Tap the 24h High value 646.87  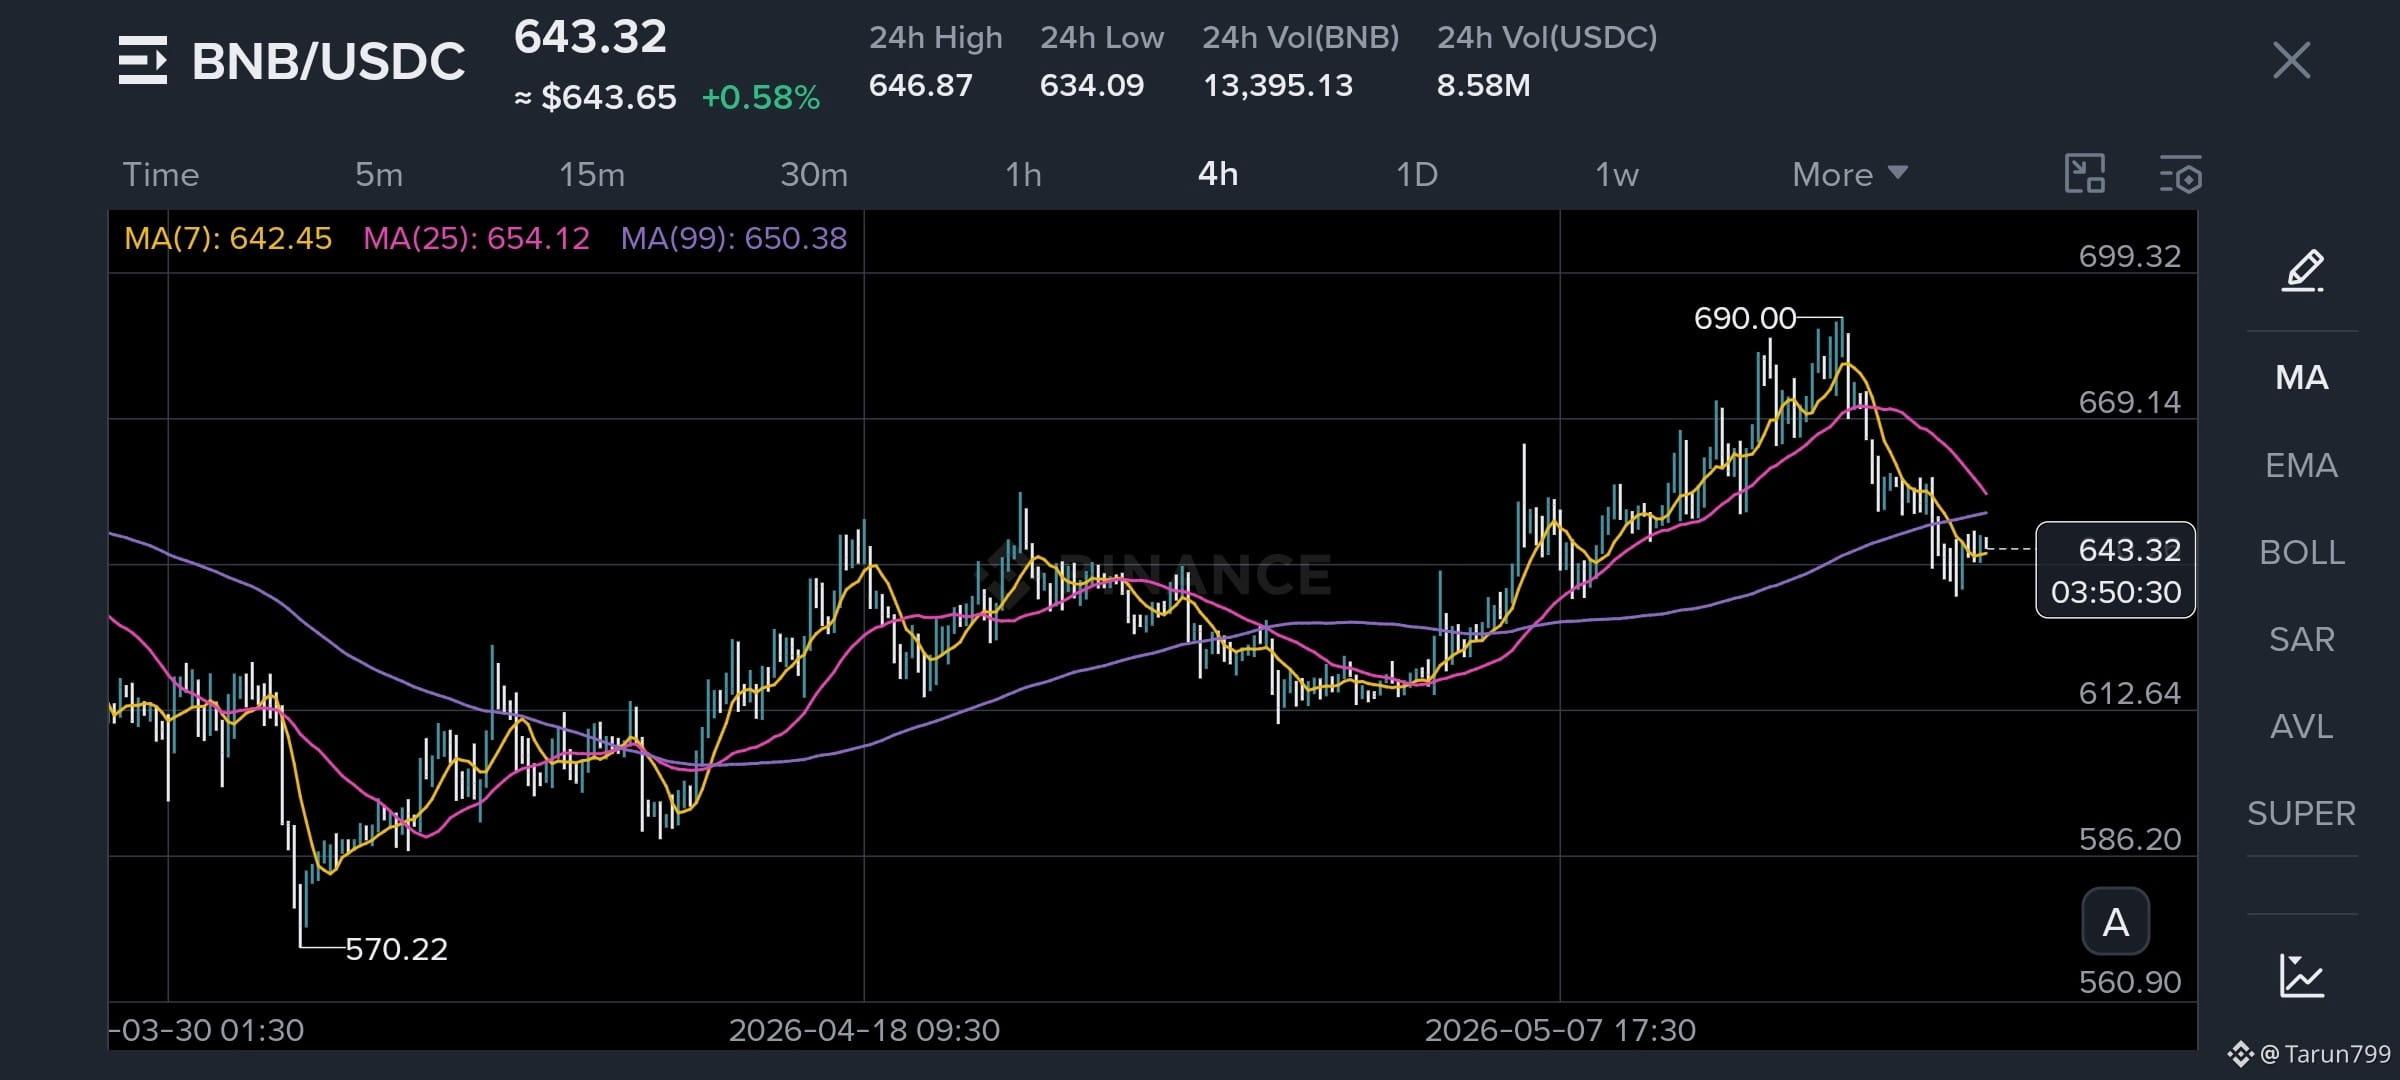click(921, 85)
